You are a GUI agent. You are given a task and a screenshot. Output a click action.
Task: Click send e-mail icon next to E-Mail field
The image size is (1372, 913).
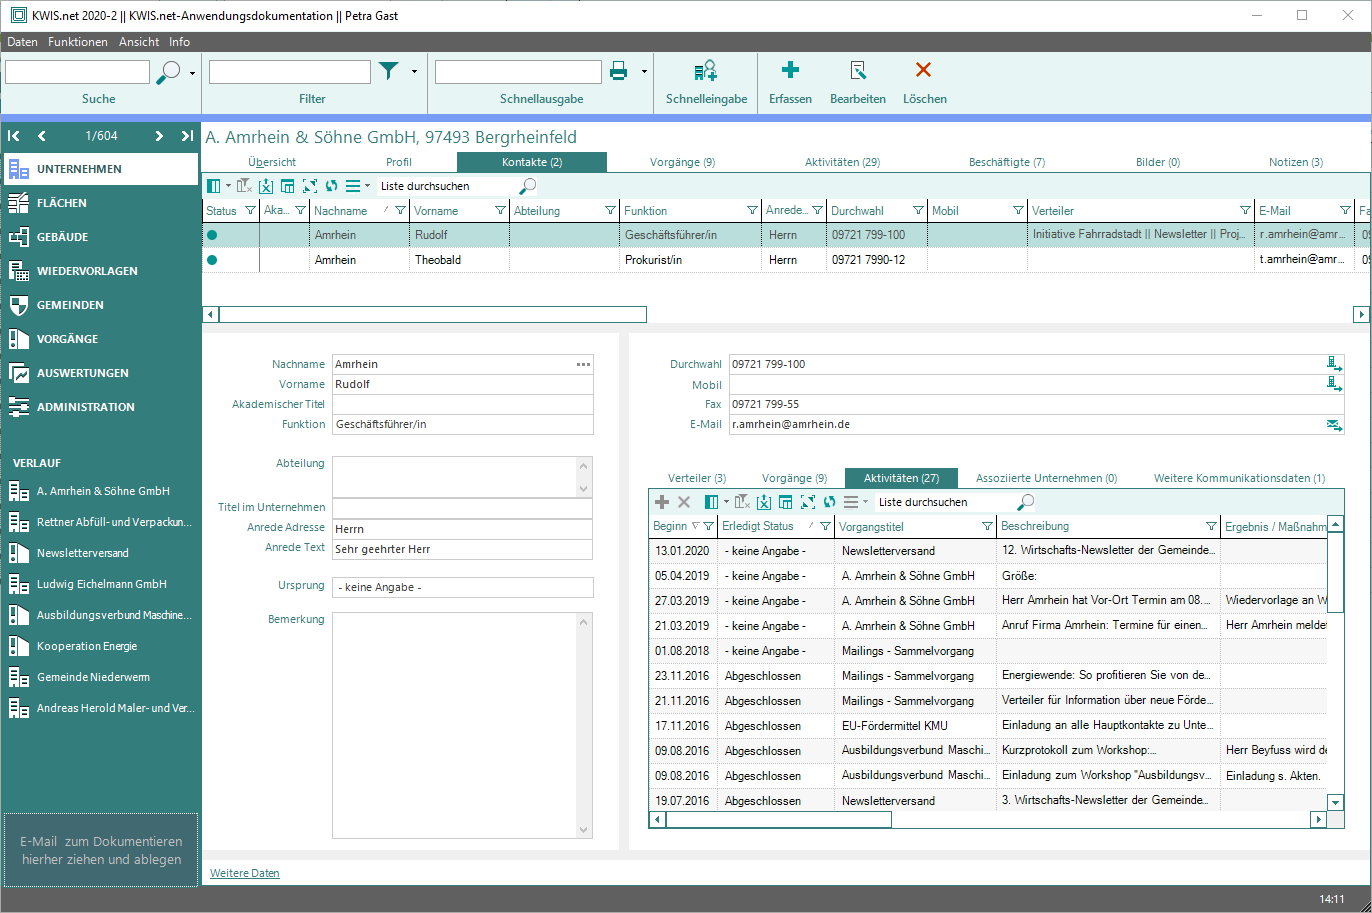coord(1334,424)
